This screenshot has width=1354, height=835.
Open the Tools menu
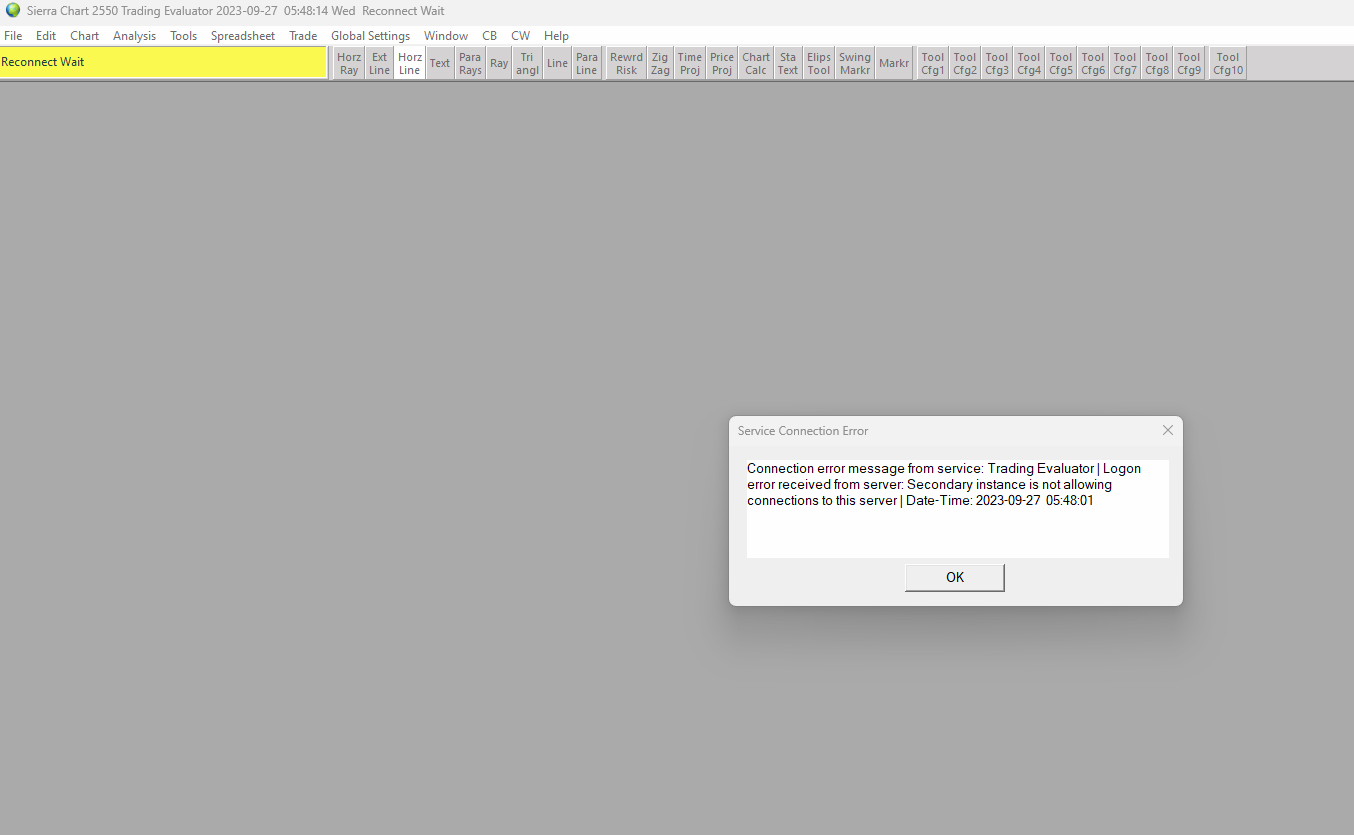(184, 36)
